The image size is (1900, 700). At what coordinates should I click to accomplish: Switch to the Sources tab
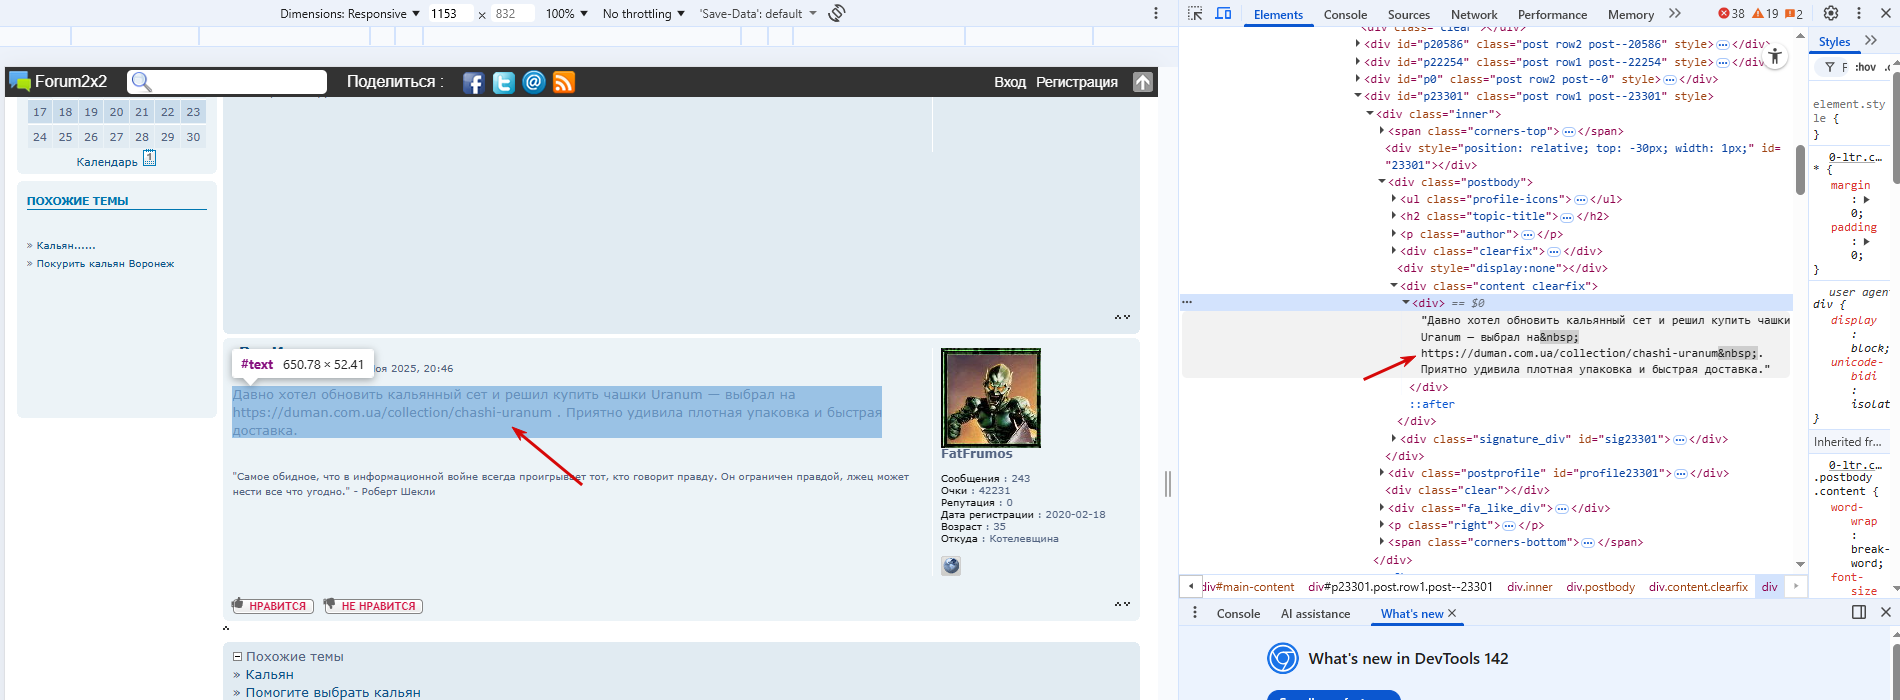[1409, 14]
